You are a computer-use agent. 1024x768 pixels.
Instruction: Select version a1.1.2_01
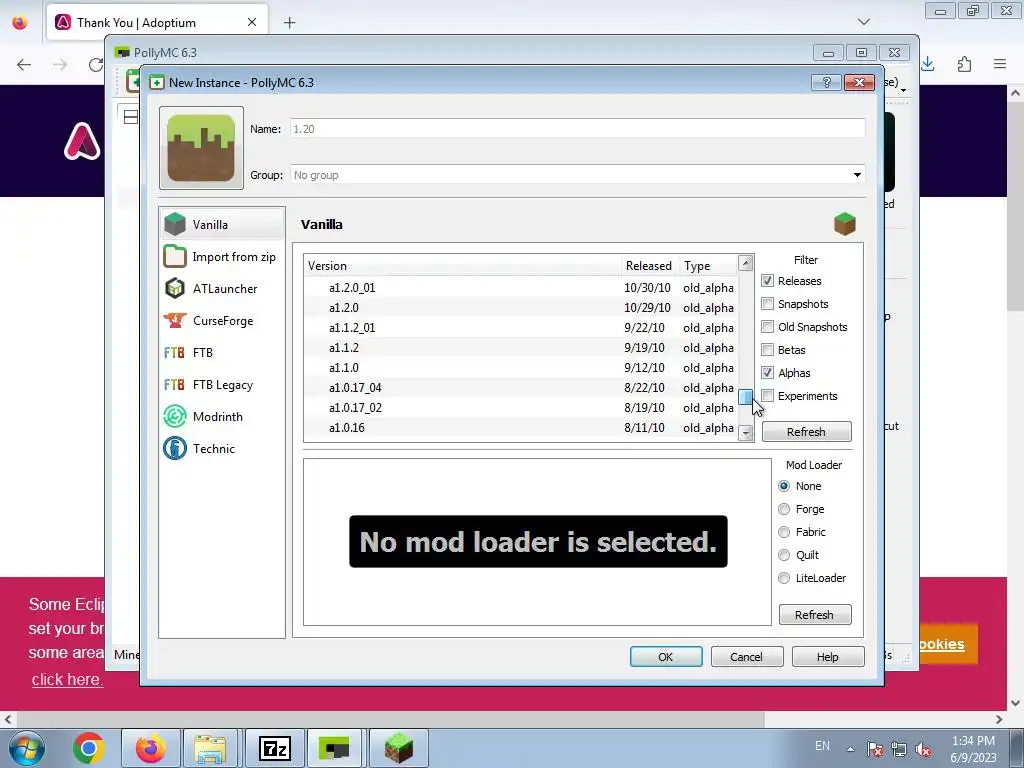pyautogui.click(x=520, y=328)
